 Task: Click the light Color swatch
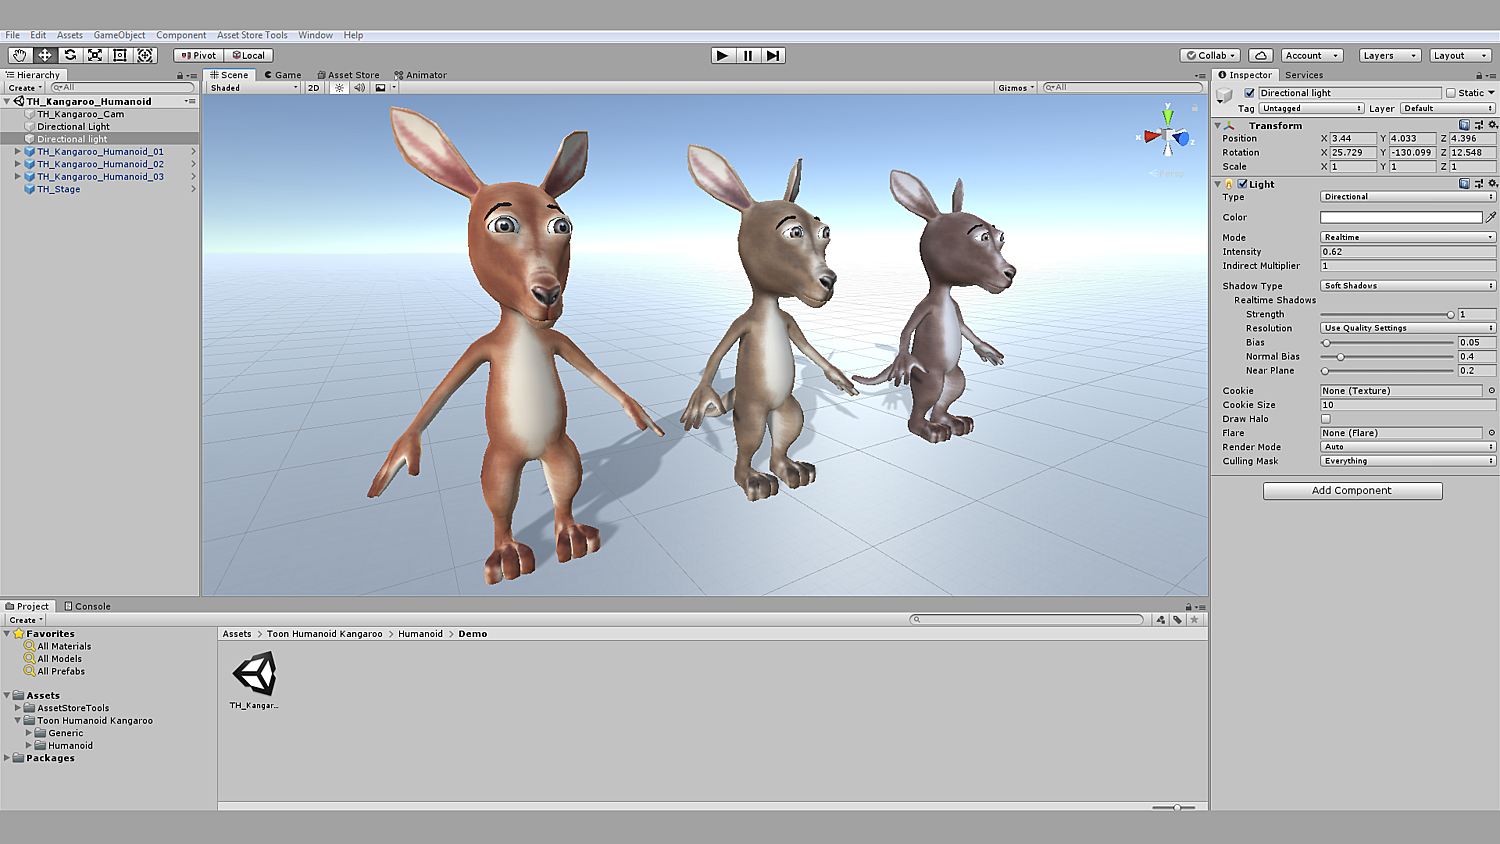click(x=1400, y=217)
